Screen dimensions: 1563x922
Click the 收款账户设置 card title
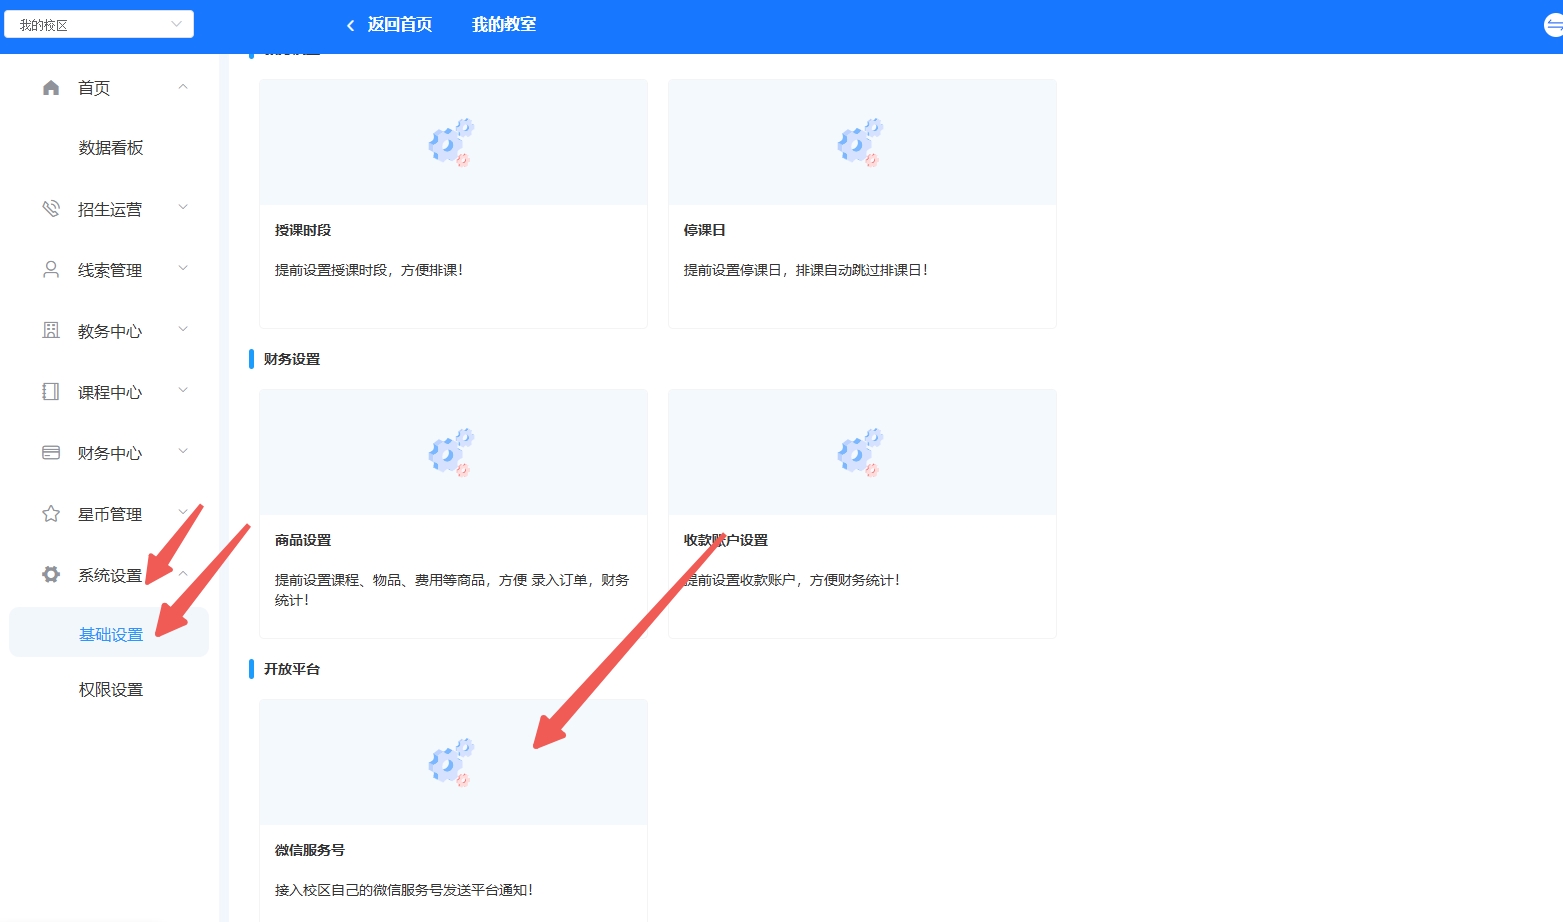[726, 540]
